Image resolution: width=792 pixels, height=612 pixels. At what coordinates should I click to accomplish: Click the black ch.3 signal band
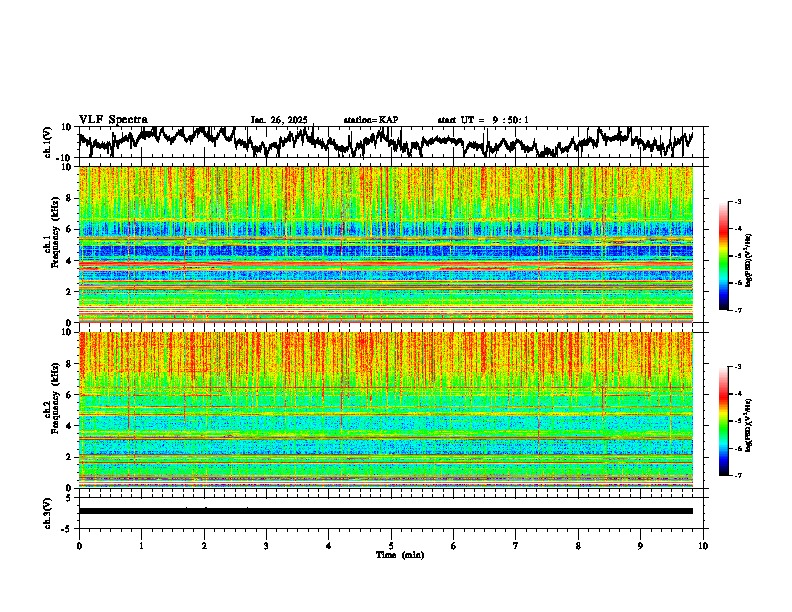pyautogui.click(x=386, y=511)
